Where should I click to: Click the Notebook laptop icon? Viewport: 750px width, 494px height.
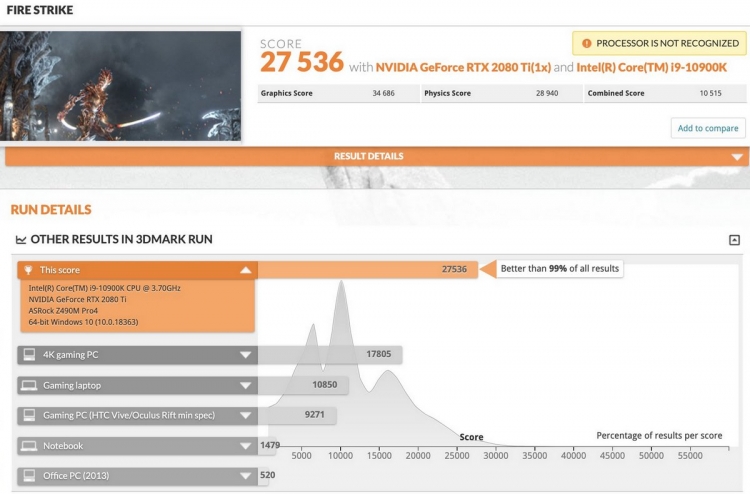click(x=29, y=446)
